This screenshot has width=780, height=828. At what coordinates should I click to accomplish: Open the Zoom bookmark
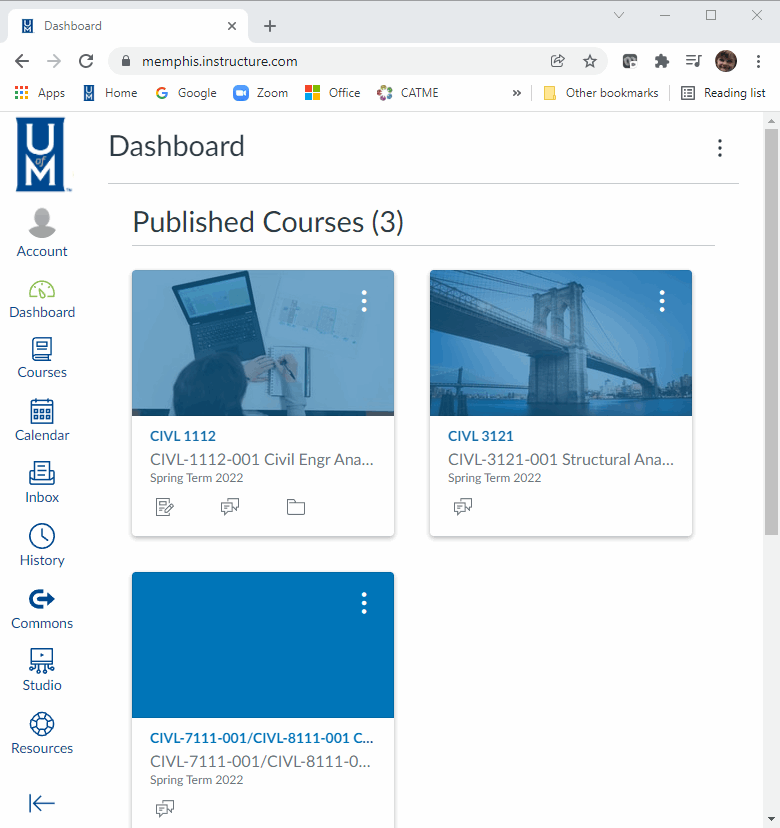click(x=261, y=93)
